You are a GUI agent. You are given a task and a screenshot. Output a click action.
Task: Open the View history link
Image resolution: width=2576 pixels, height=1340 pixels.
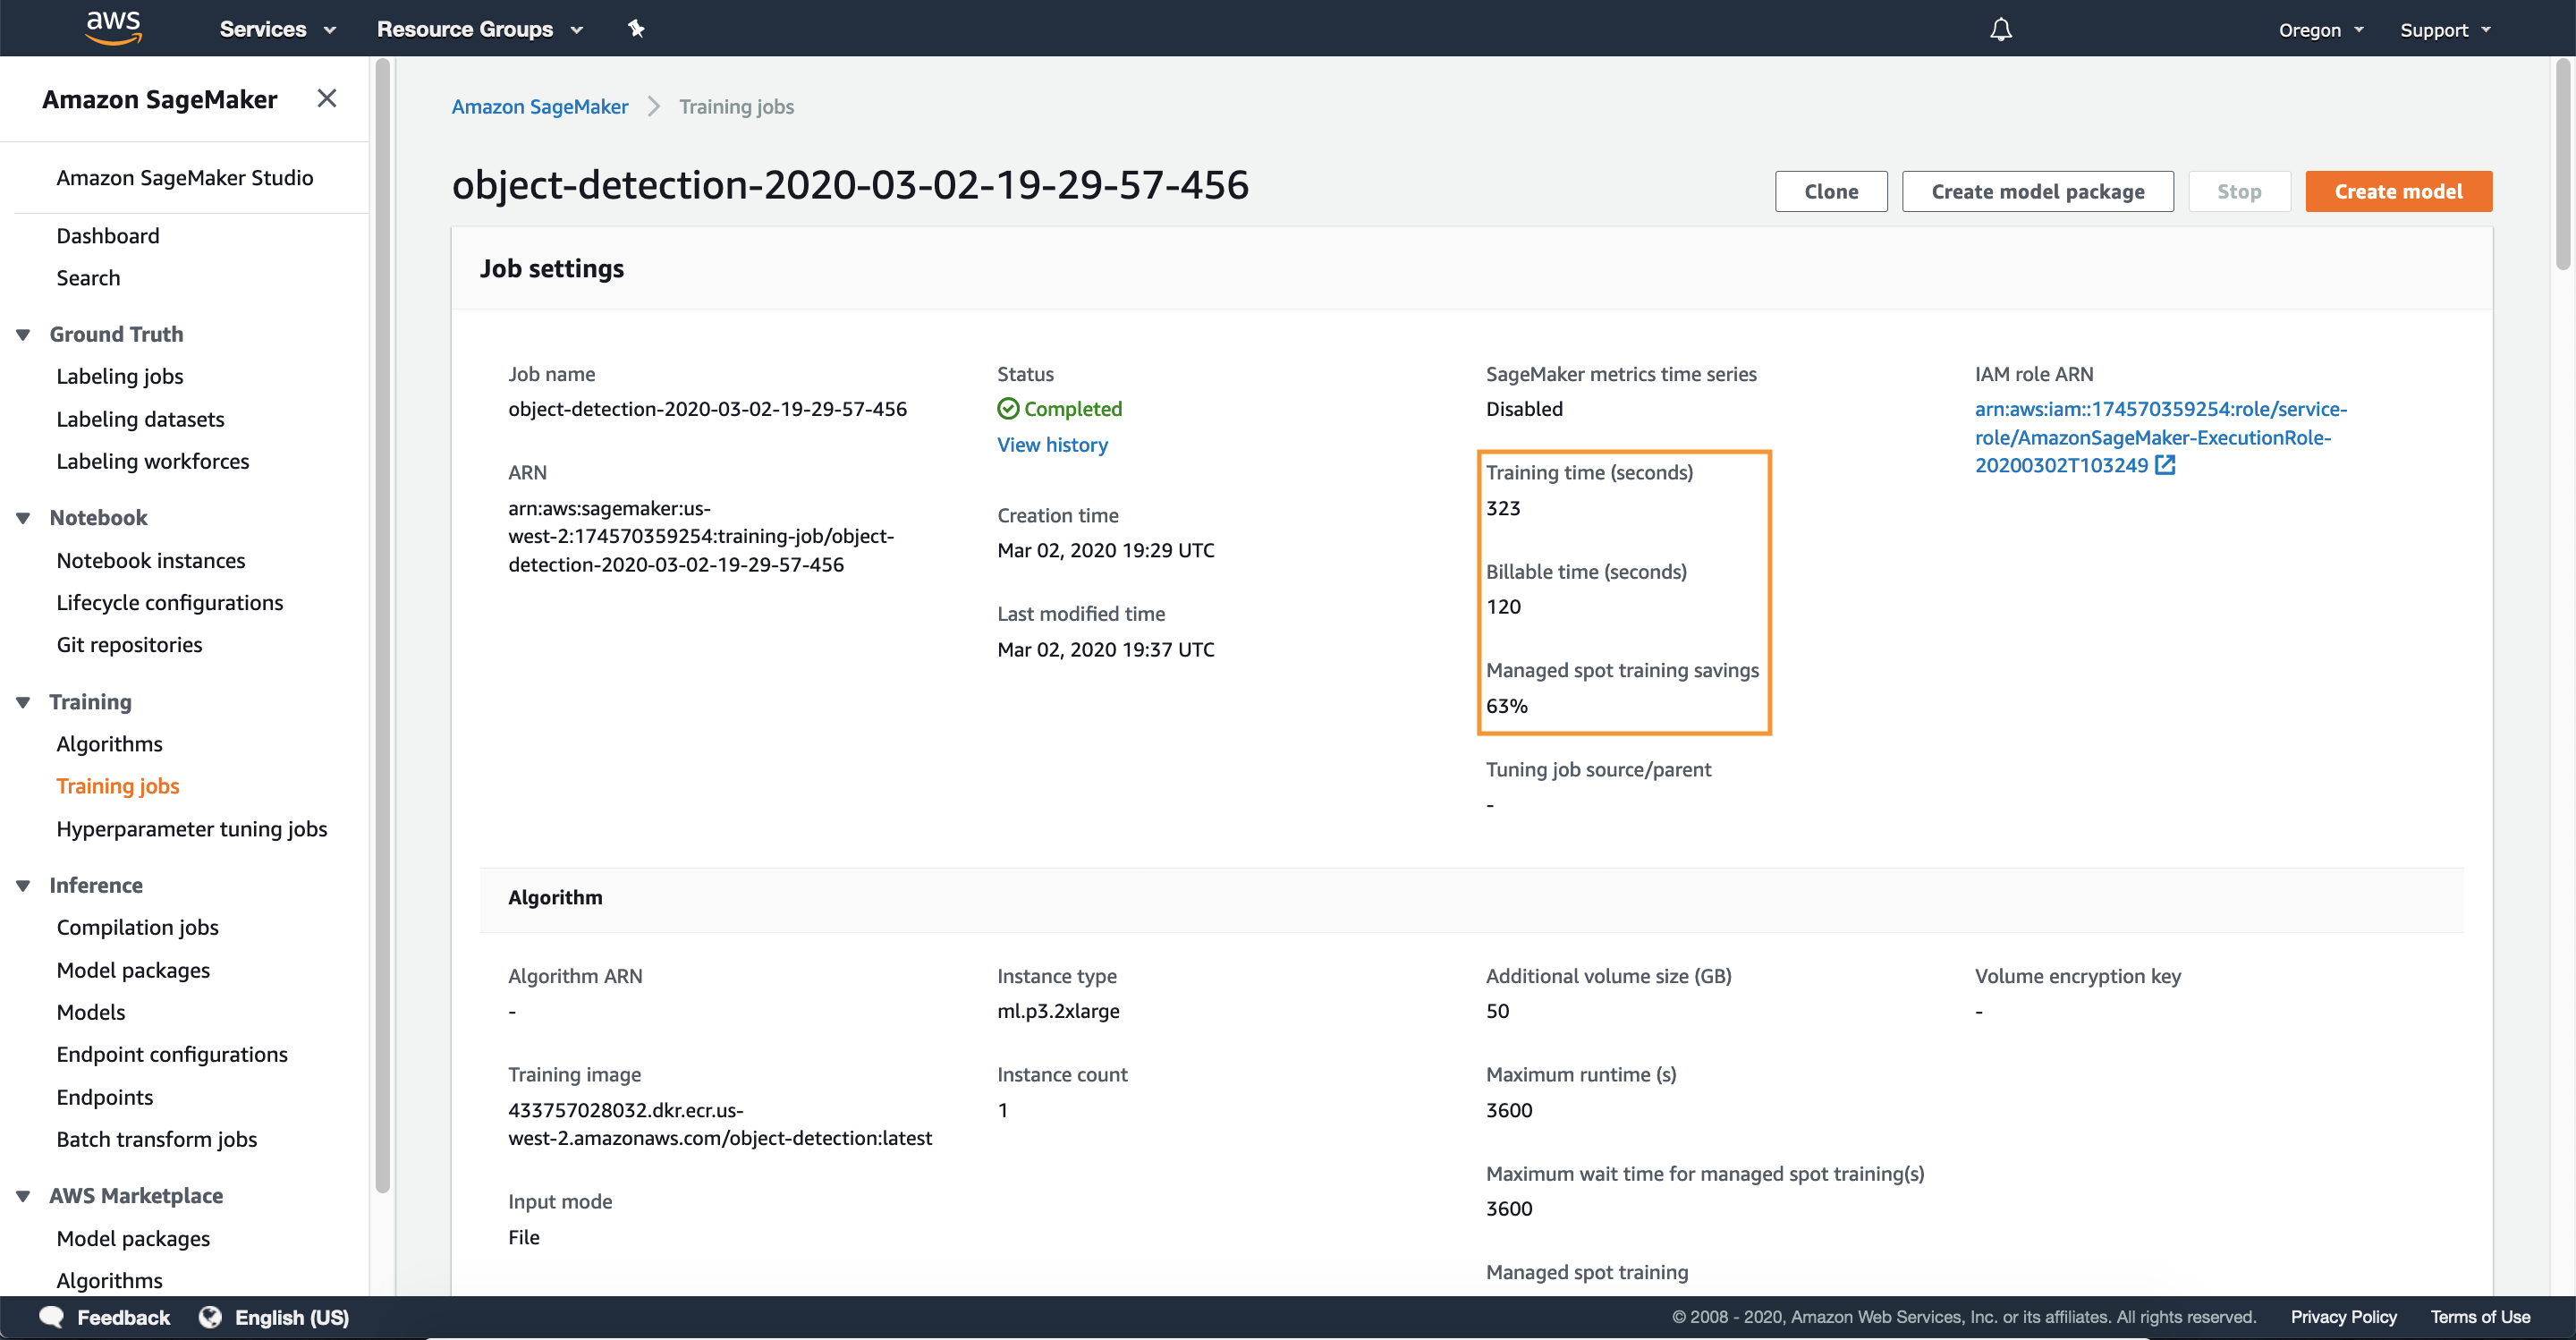1051,444
